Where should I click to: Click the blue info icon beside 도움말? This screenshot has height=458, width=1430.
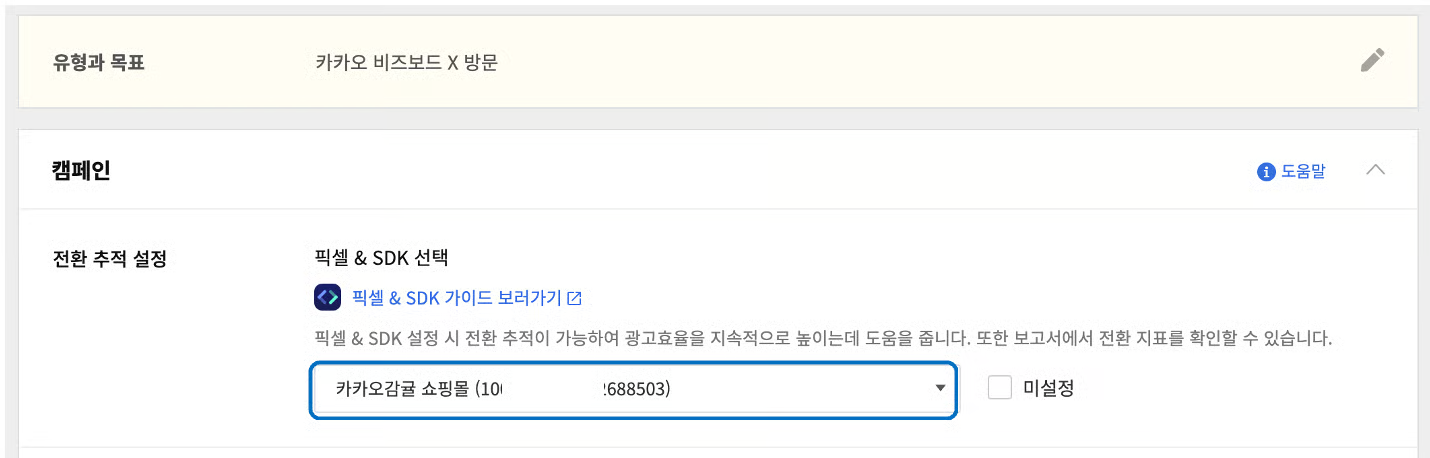[x=1266, y=171]
